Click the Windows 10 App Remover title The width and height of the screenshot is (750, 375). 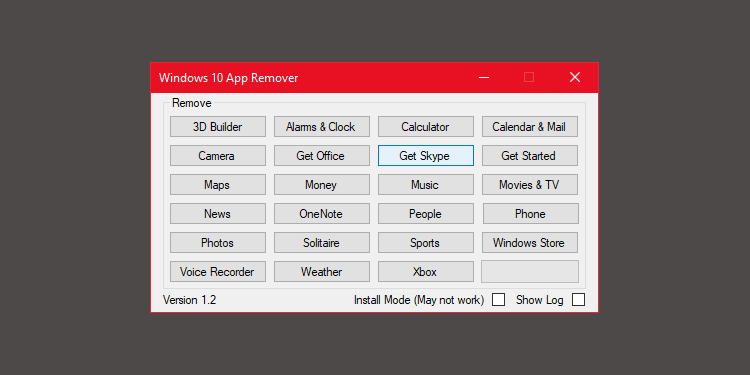229,77
